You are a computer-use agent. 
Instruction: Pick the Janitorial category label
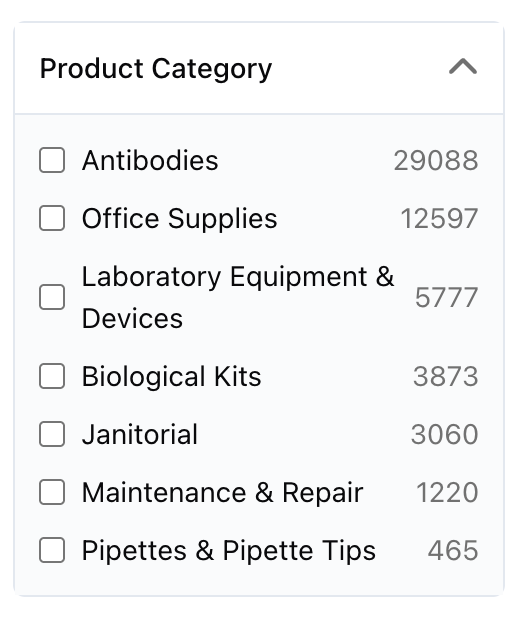coord(140,435)
